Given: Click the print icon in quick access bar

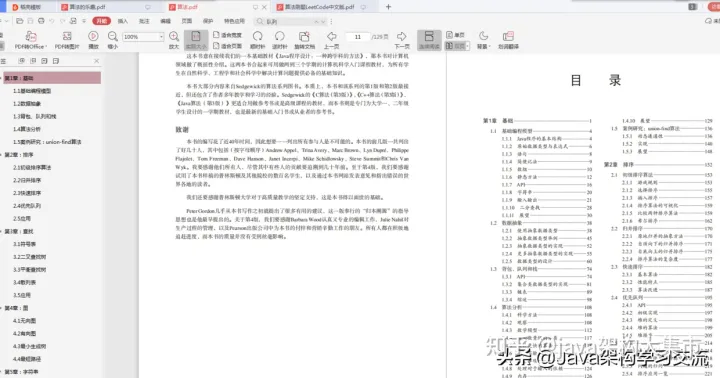Looking at the screenshot, I should coord(41,21).
